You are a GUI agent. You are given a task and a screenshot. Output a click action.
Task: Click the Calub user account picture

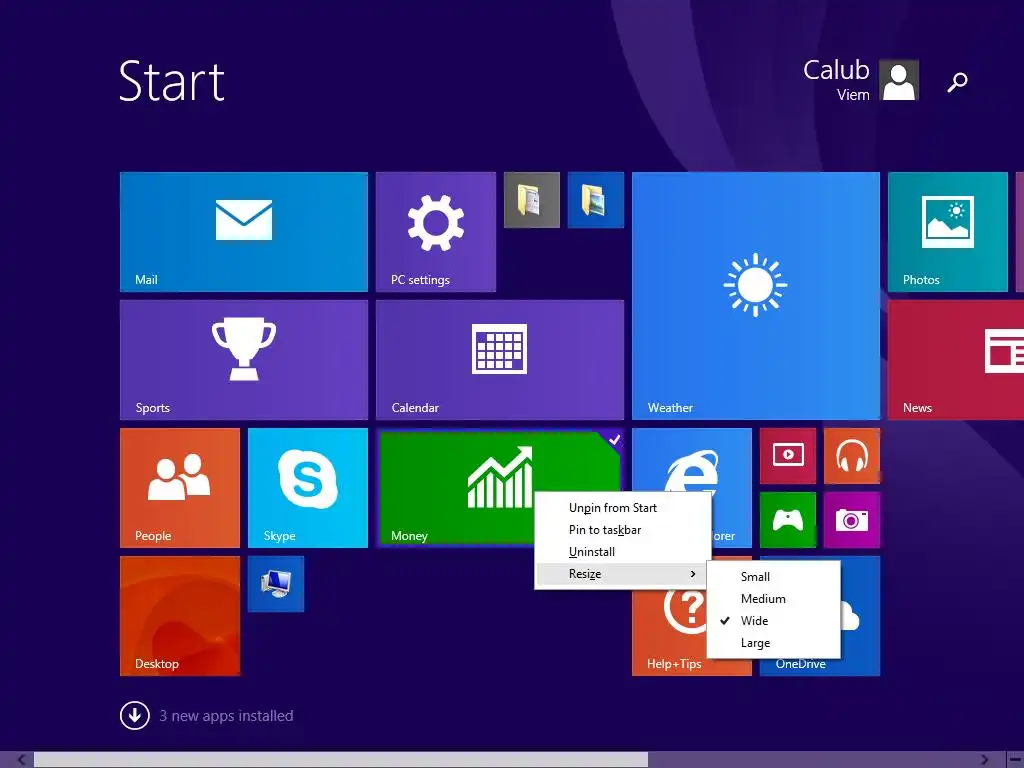coord(899,80)
